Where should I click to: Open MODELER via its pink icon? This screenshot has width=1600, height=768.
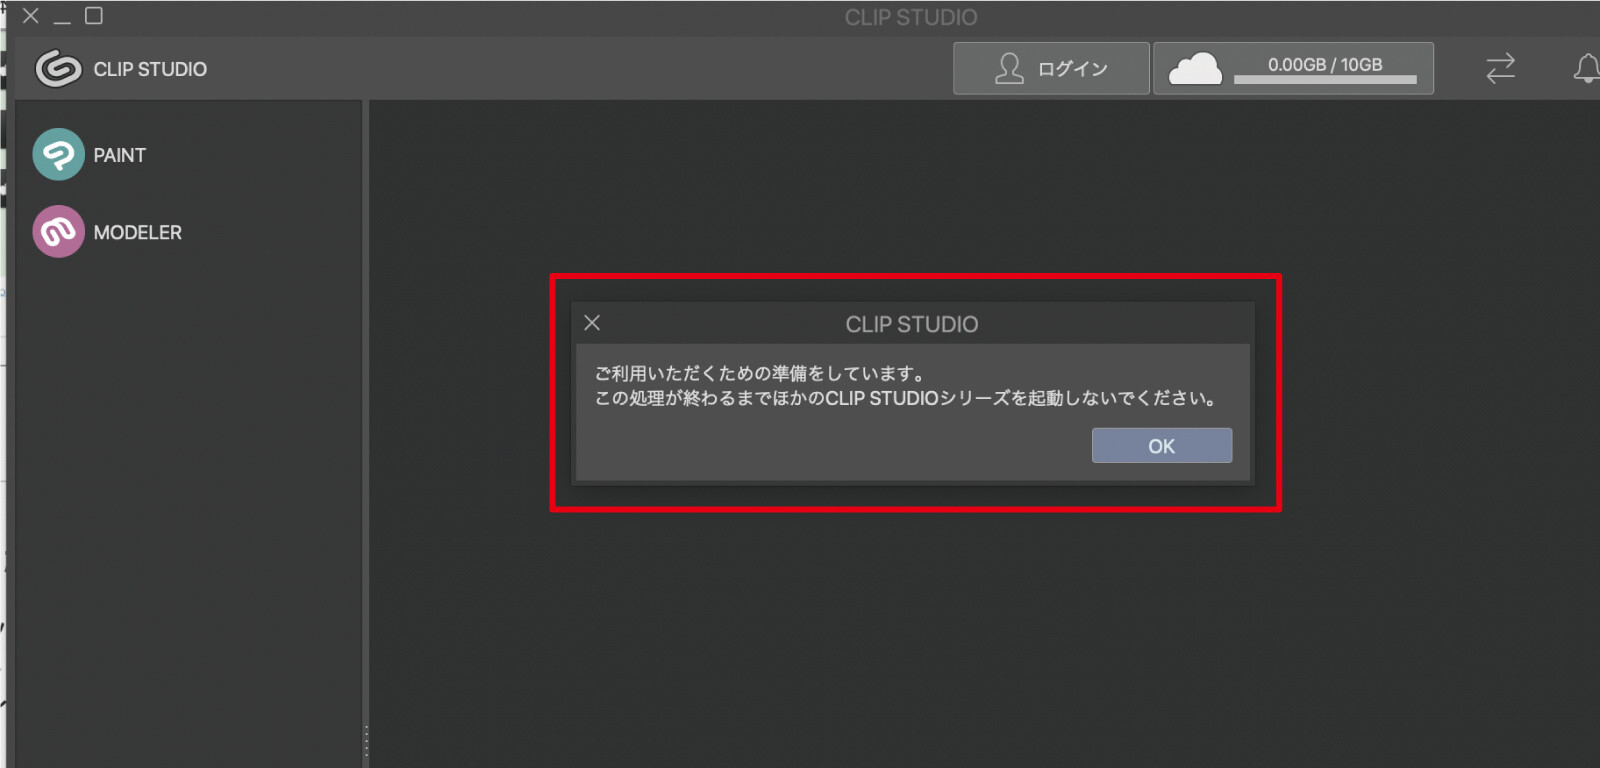[x=58, y=232]
